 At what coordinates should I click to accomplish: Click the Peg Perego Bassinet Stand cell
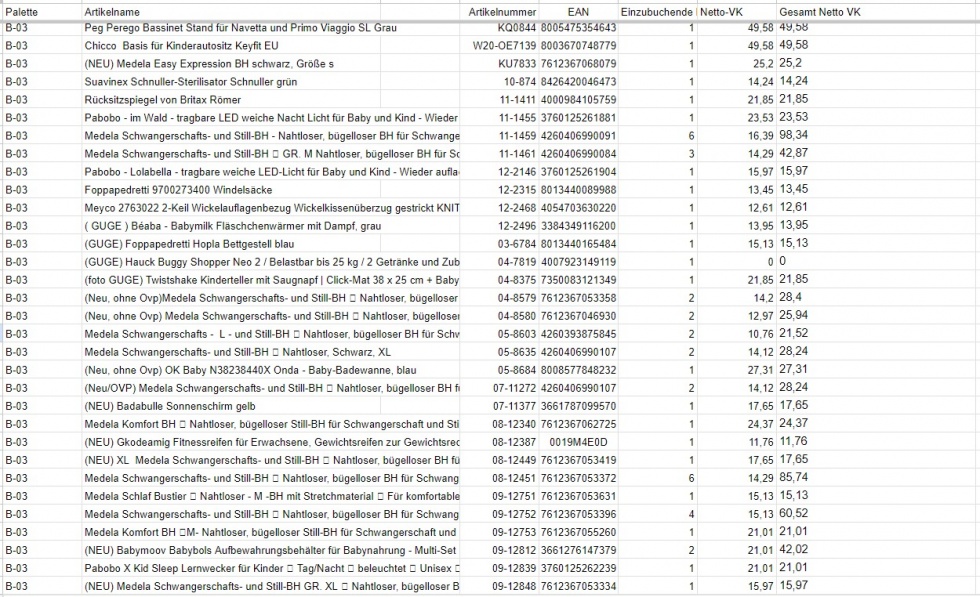[241, 28]
